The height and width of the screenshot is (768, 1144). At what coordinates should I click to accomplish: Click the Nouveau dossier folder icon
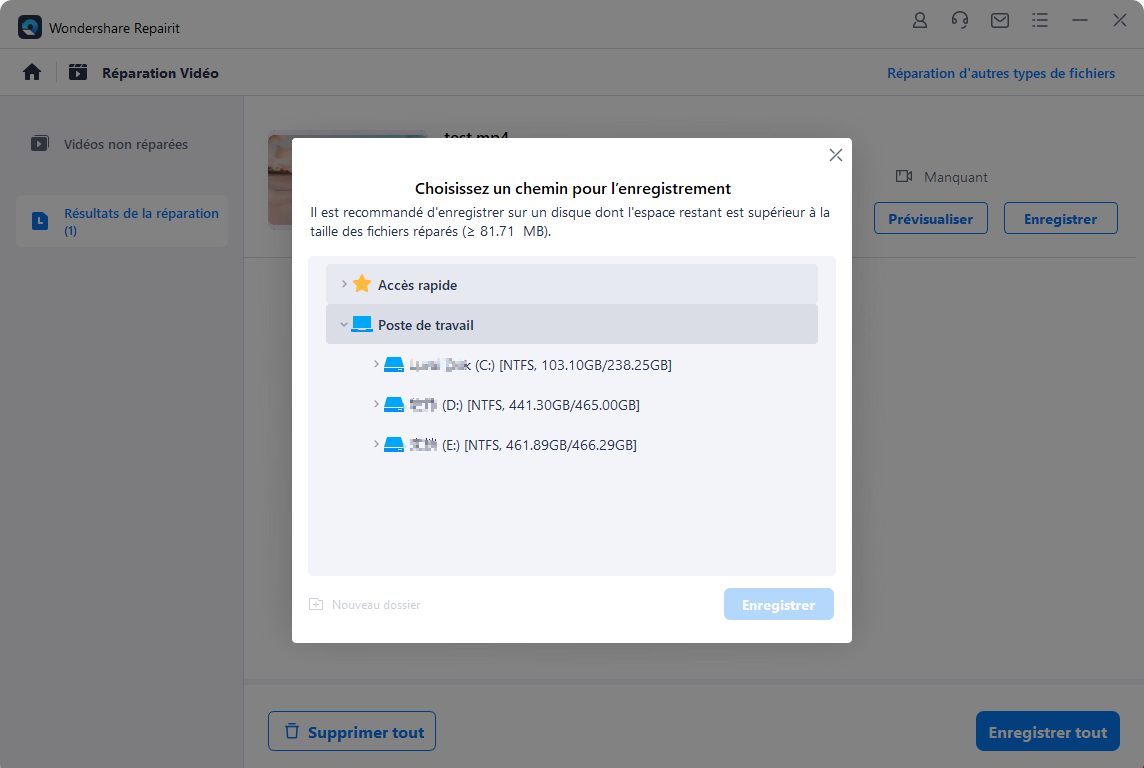[x=316, y=604]
